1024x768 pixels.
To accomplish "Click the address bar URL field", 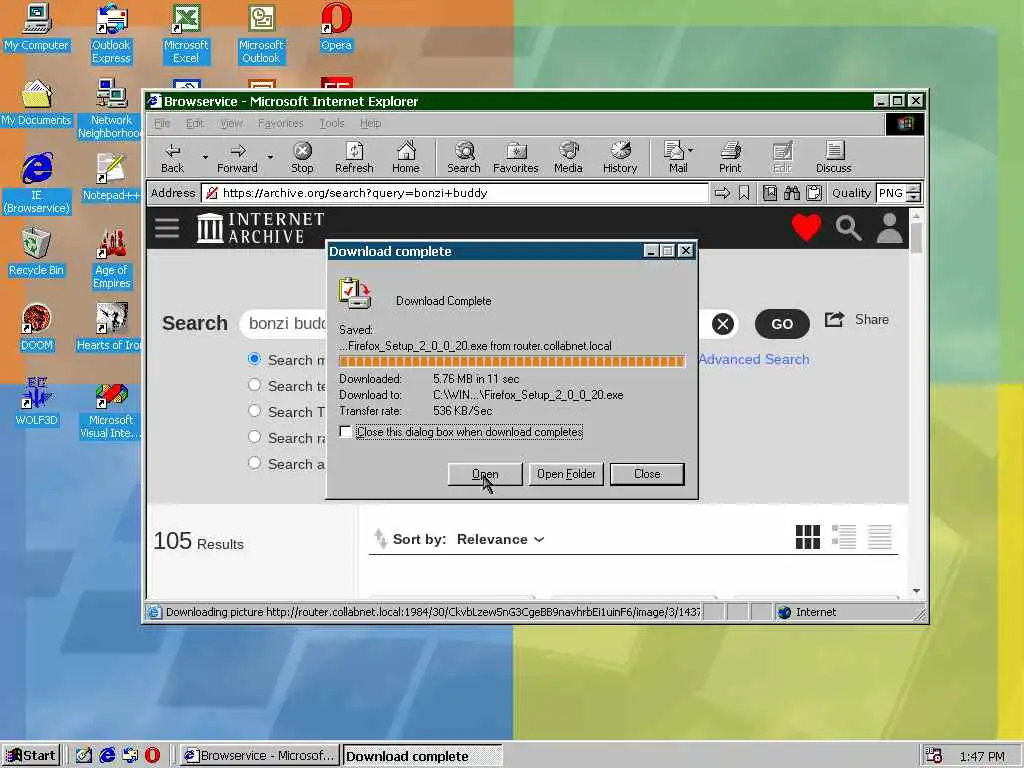I will (455, 193).
